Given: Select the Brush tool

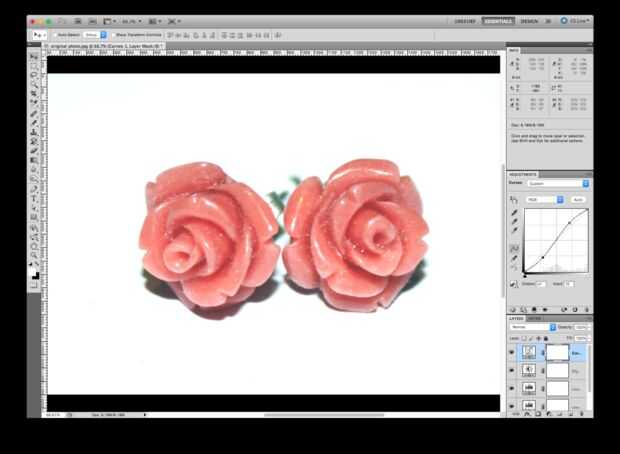Looking at the screenshot, I should [34, 123].
